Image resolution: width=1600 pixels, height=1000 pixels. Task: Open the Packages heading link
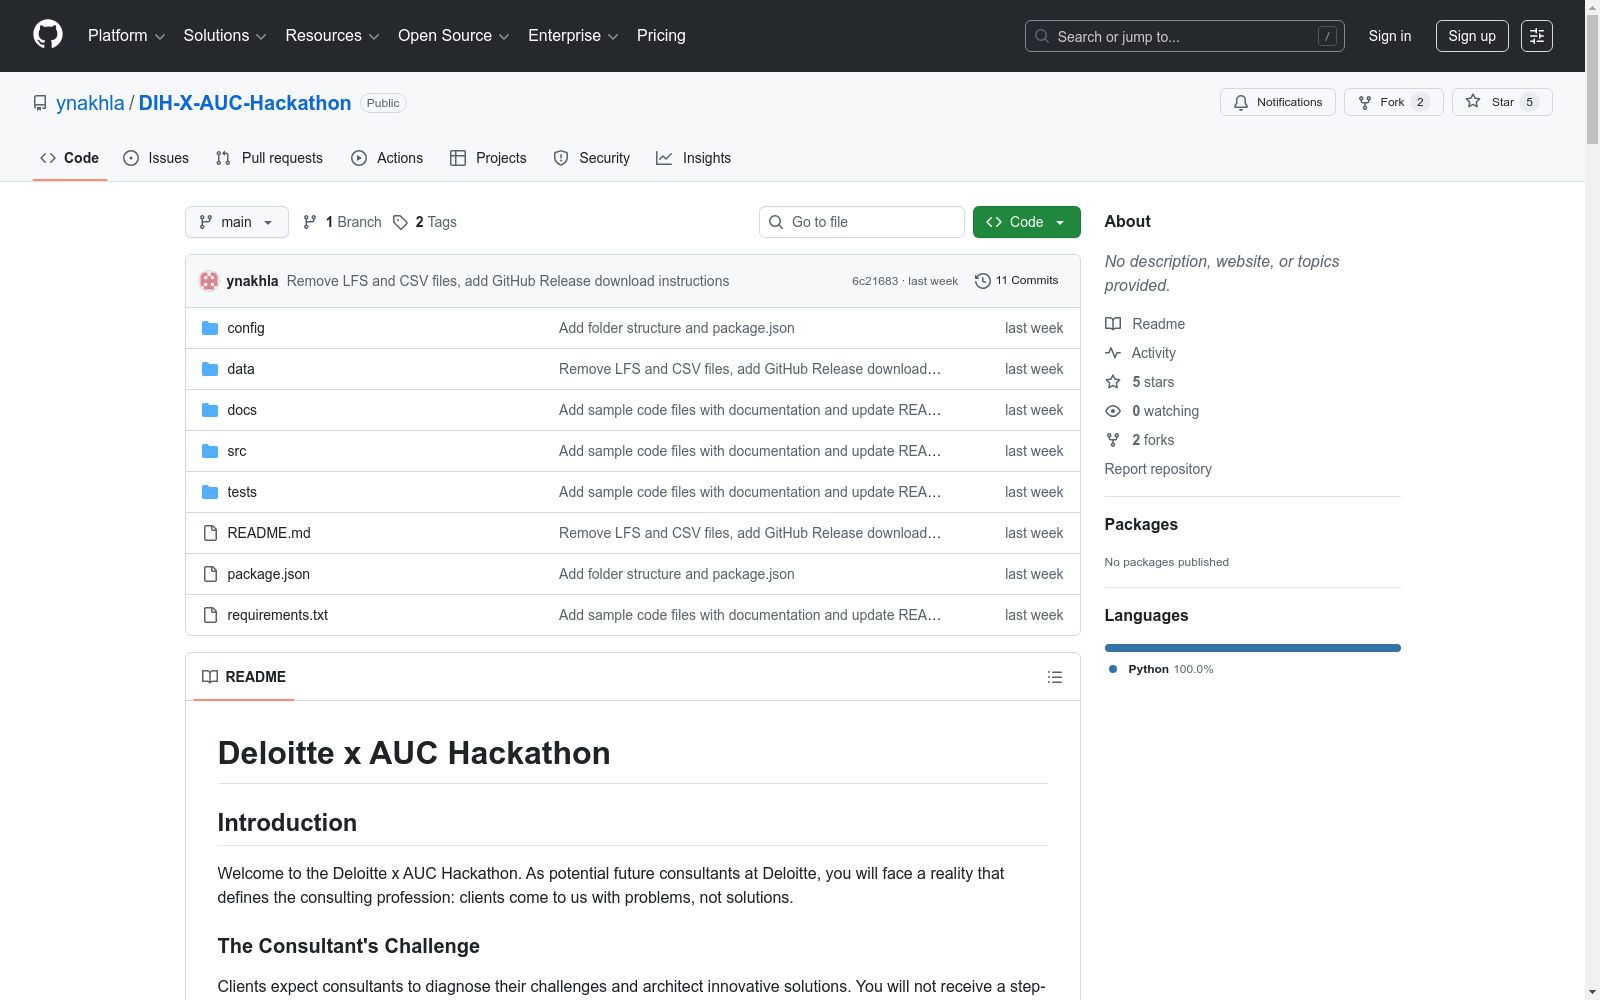point(1141,524)
